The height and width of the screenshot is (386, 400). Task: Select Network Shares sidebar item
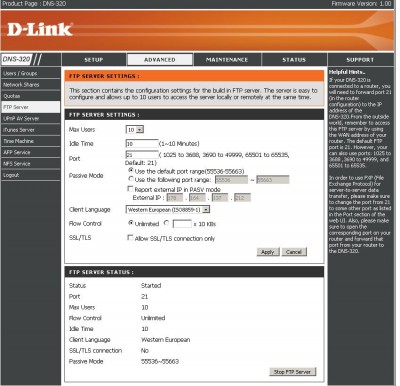(x=30, y=85)
